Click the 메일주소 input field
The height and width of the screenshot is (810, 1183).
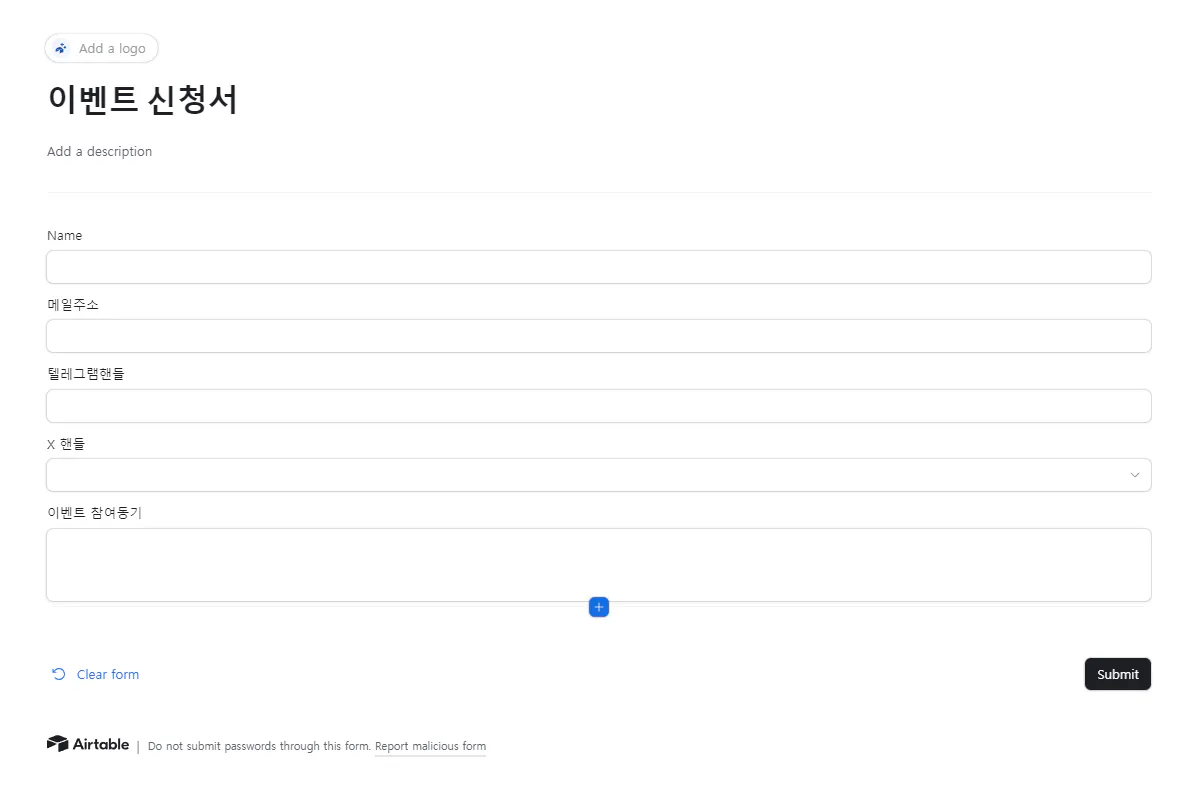(x=598, y=336)
